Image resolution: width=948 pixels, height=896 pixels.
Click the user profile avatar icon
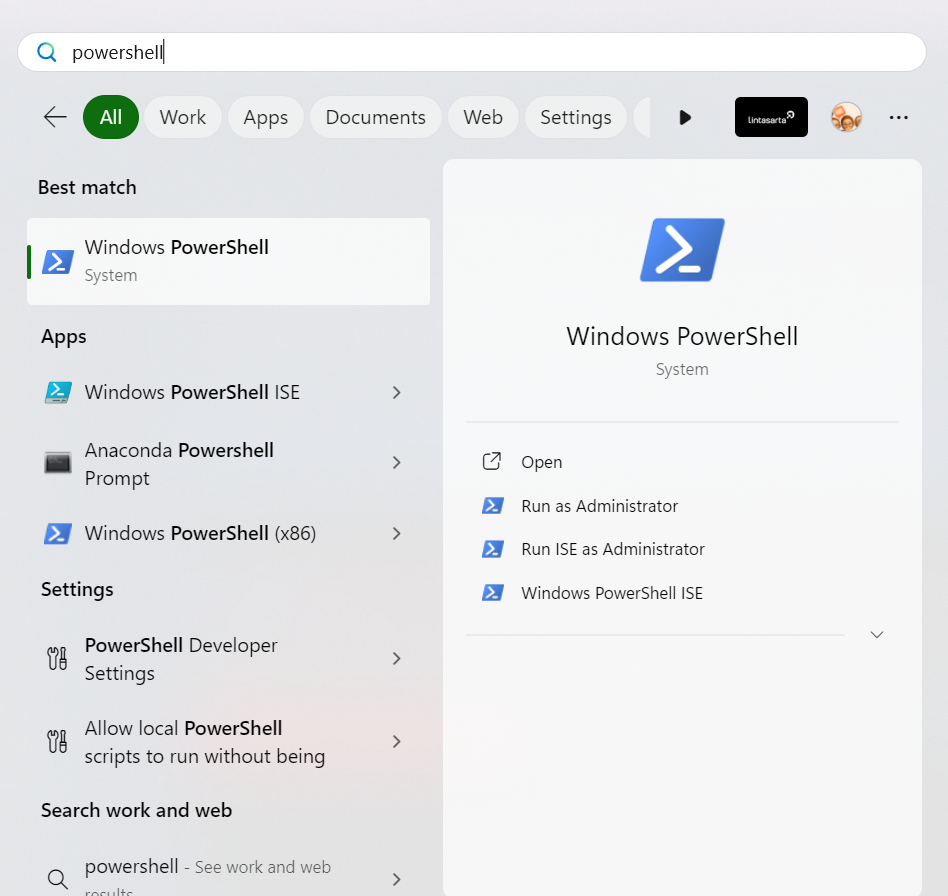click(846, 117)
